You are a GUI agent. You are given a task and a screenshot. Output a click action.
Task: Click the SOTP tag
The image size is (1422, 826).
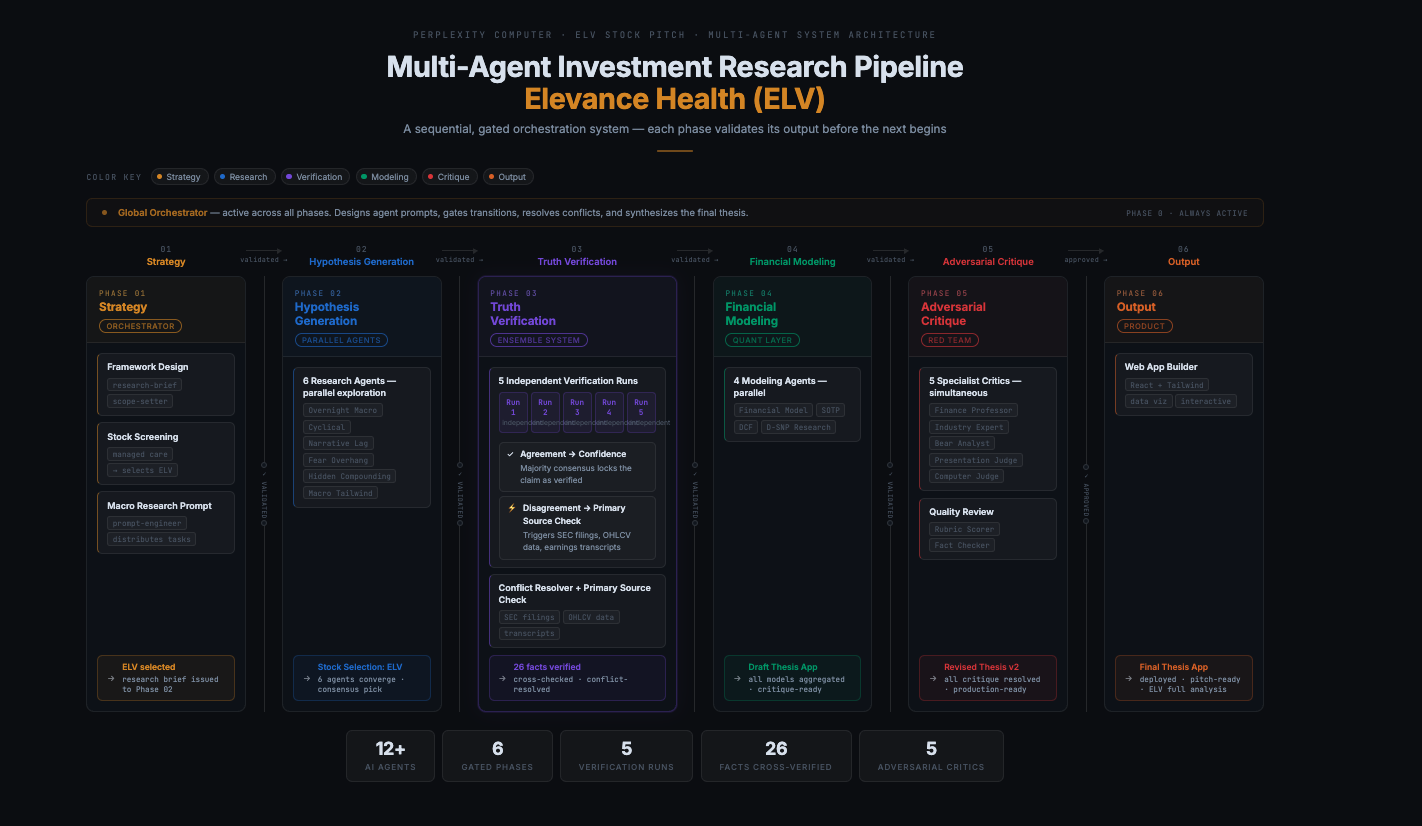(830, 411)
